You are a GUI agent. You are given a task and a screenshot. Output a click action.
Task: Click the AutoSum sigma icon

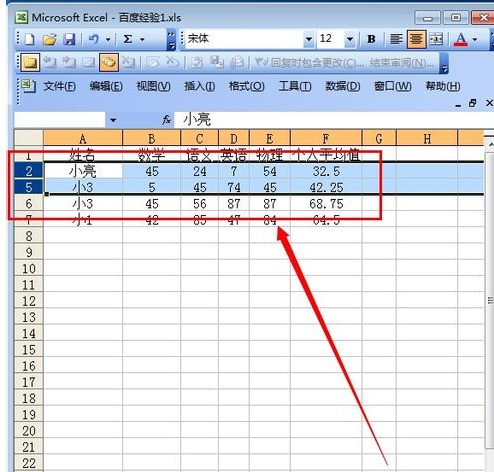click(x=127, y=39)
